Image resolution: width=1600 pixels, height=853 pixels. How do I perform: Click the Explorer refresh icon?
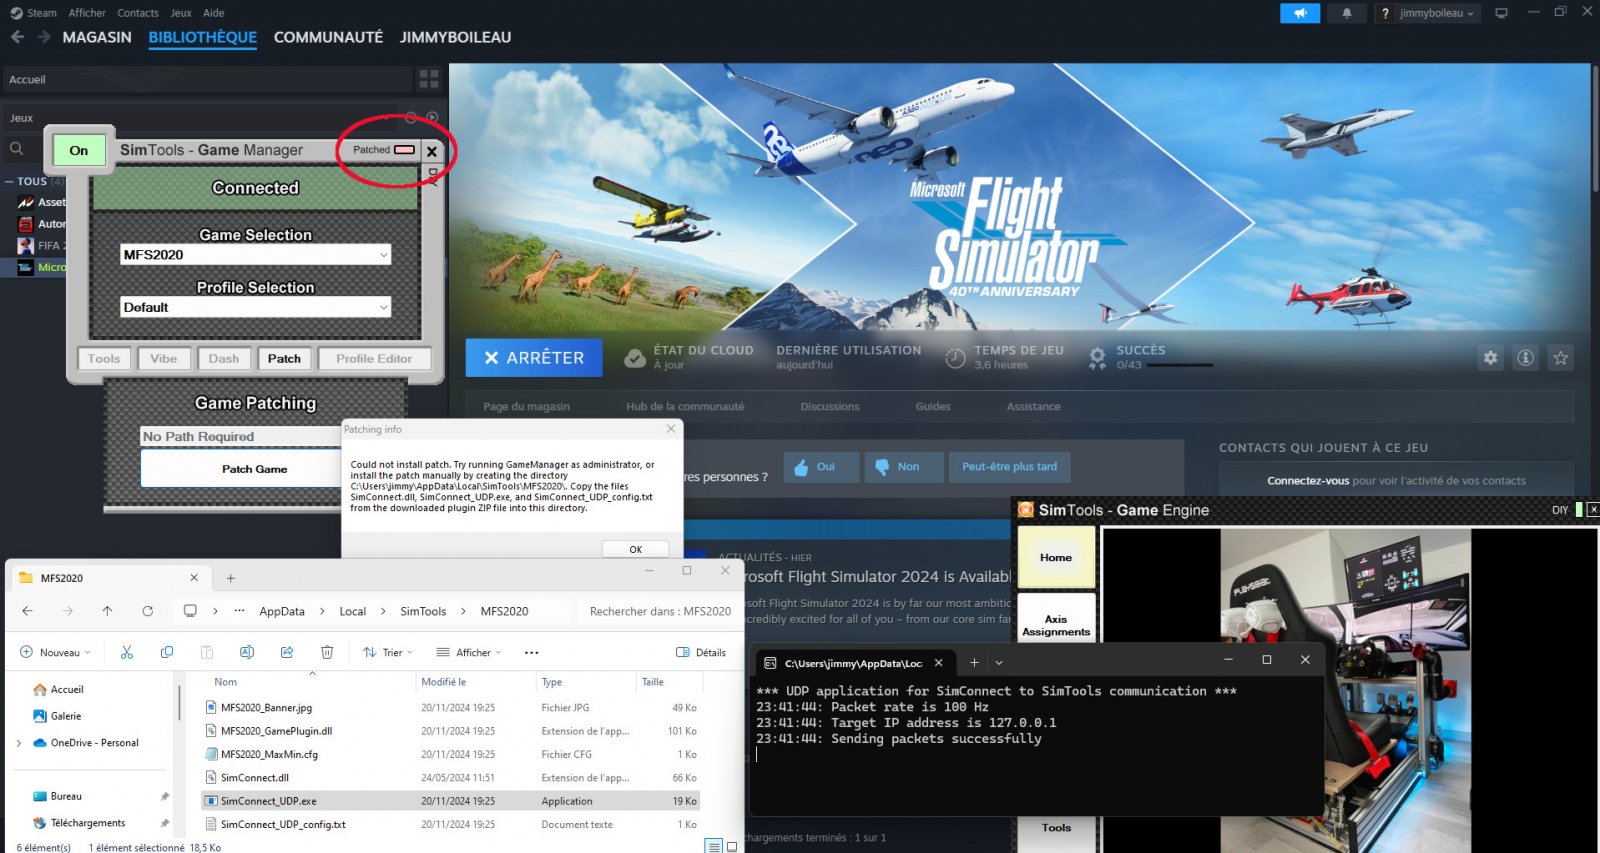click(147, 611)
